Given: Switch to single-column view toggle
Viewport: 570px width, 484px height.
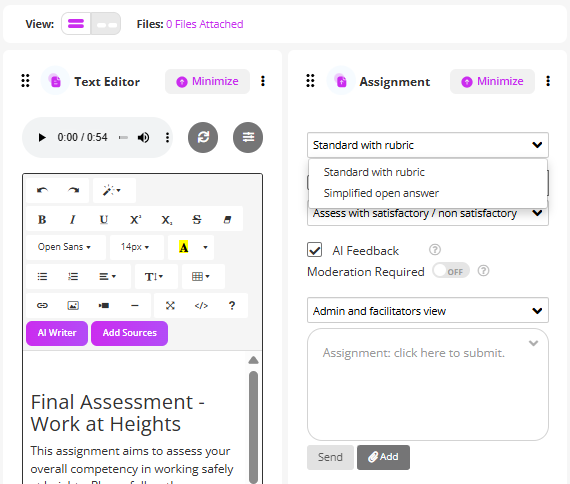Looking at the screenshot, I should (76, 24).
